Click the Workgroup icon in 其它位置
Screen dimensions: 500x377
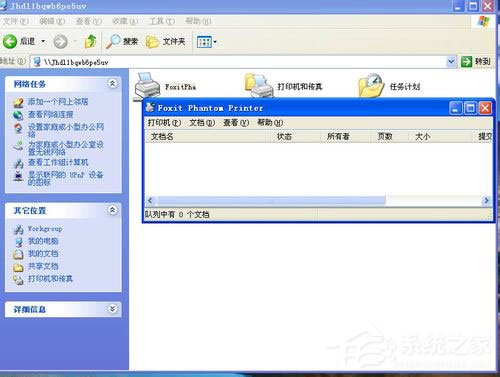(x=18, y=229)
